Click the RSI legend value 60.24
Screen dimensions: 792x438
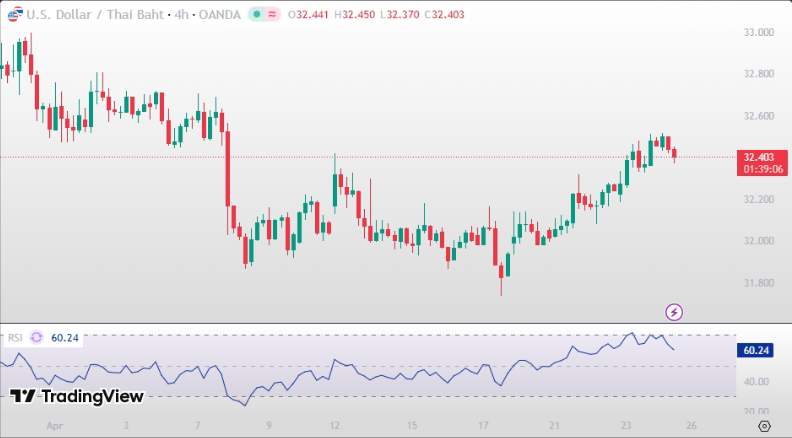pyautogui.click(x=65, y=338)
